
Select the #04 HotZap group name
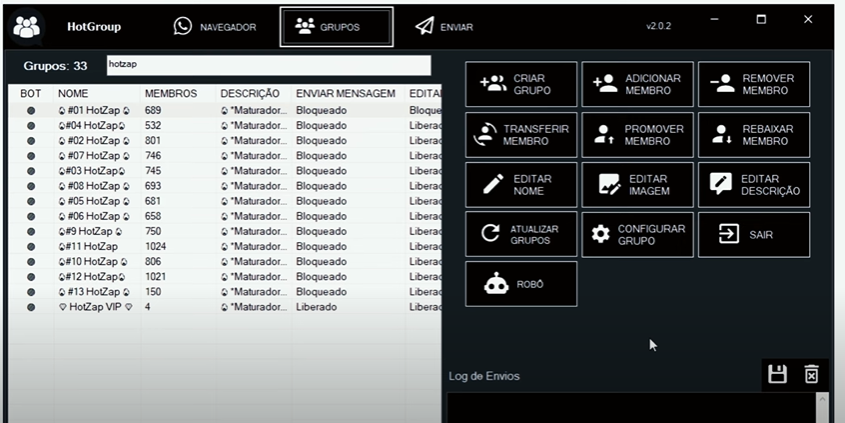[92, 126]
